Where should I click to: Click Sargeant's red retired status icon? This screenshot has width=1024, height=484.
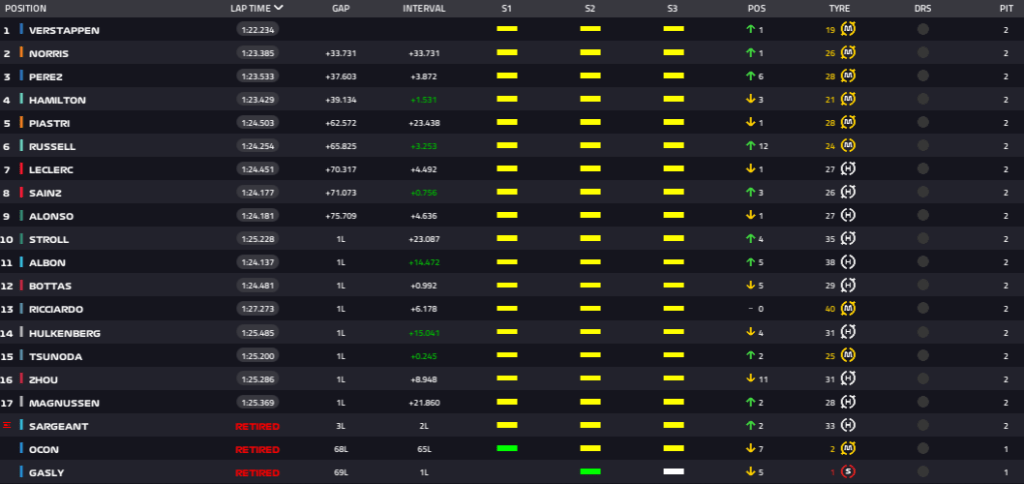[7, 425]
